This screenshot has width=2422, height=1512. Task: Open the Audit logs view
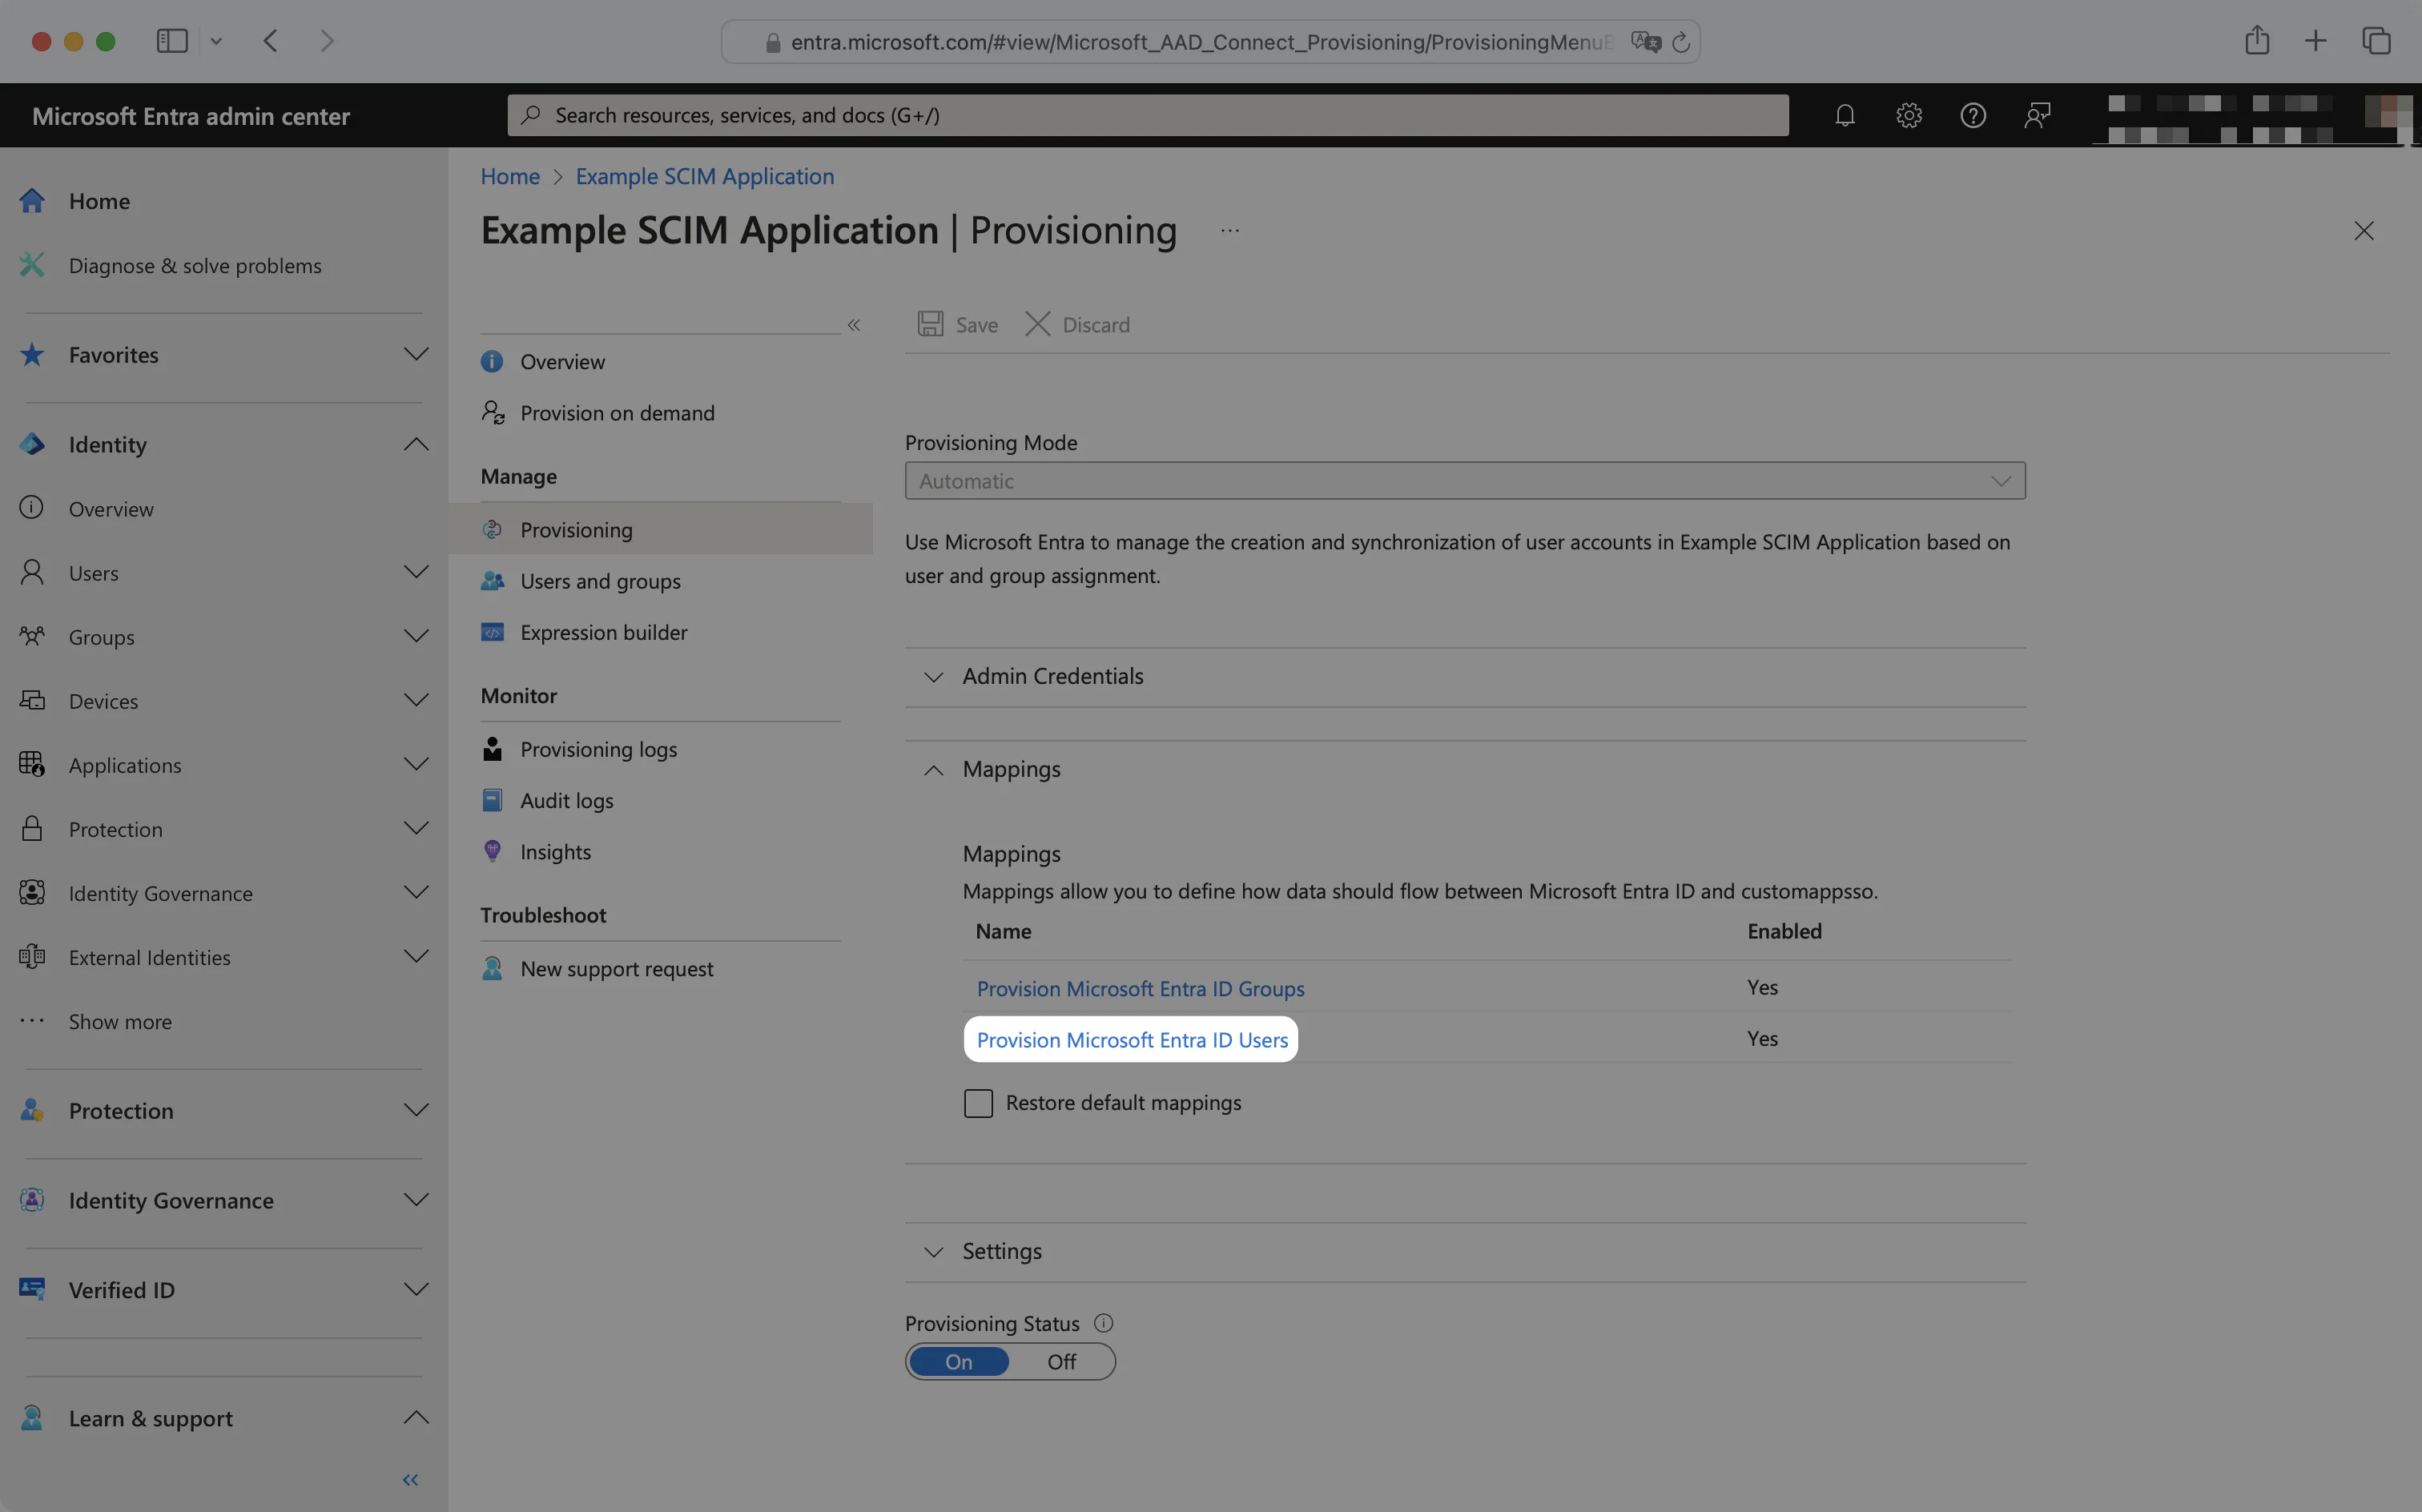pyautogui.click(x=565, y=800)
